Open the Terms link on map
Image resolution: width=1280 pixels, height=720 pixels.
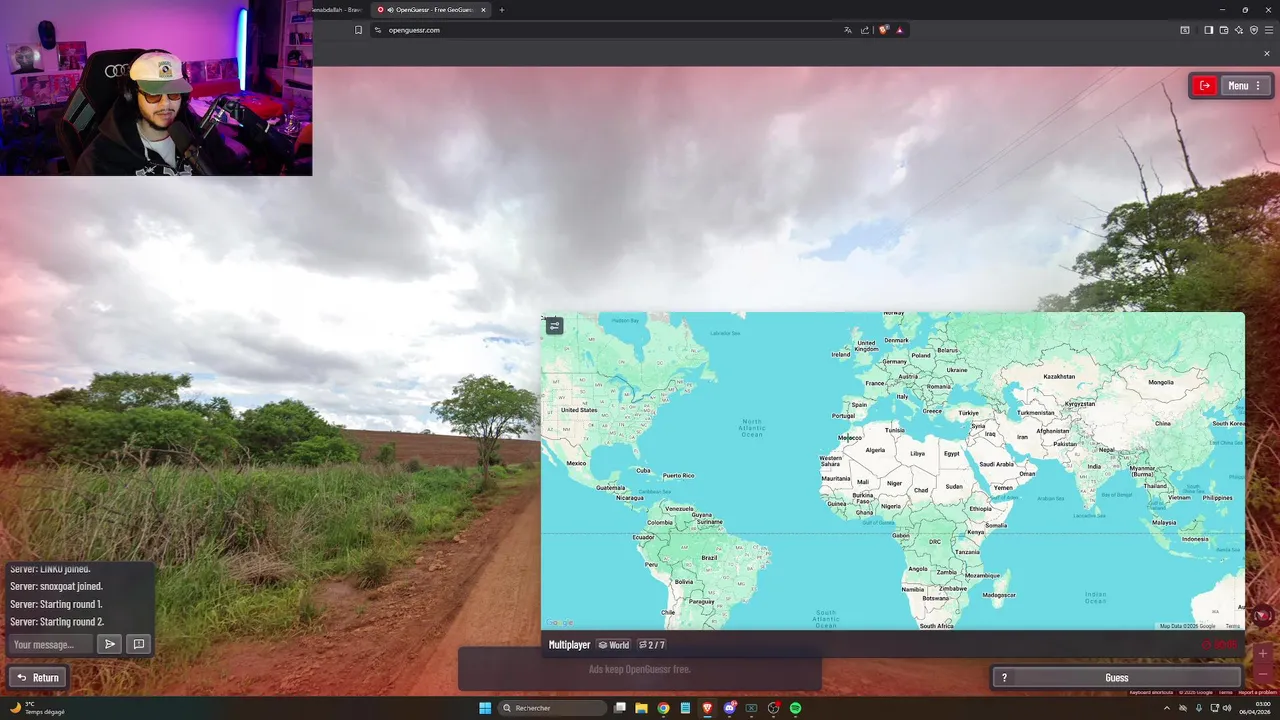coord(1232,626)
